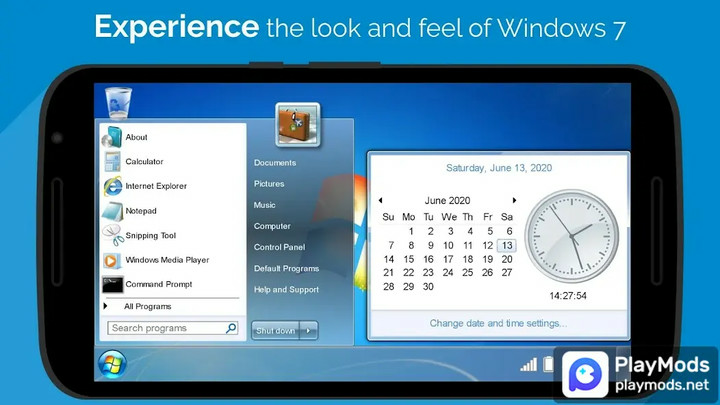Select June 10 in the calendar
Image resolution: width=720 pixels, height=405 pixels.
pos(448,245)
